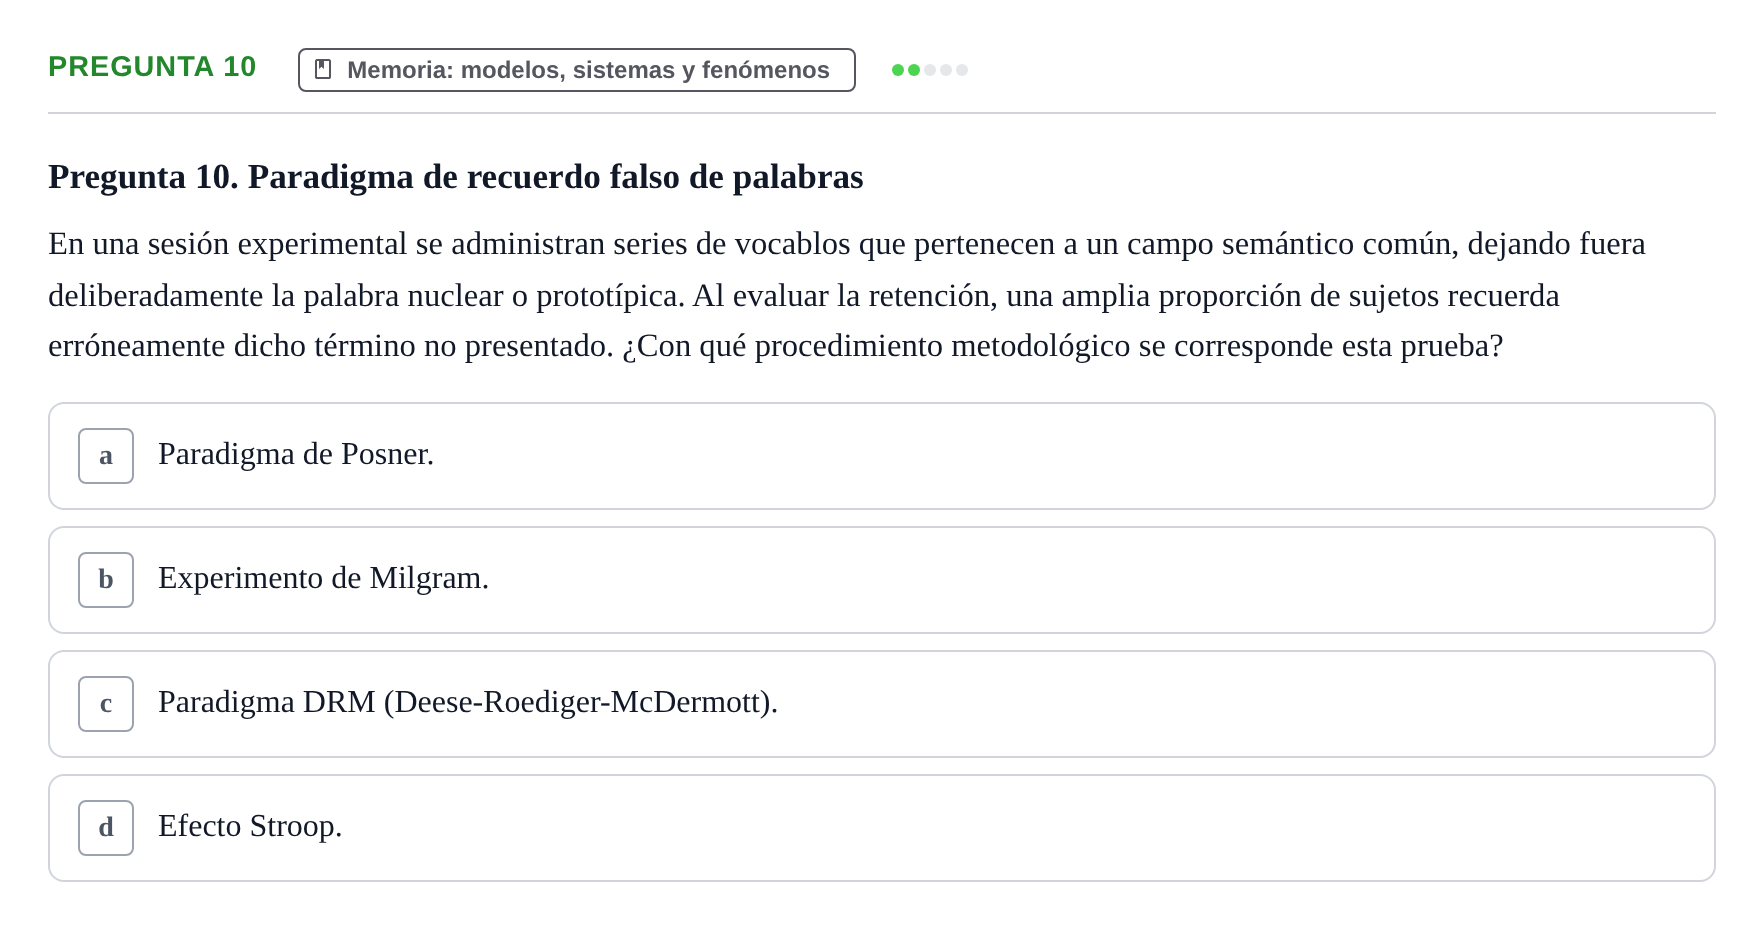Click the question title about recuerdo falso
Screen dimensions: 1764x932
(x=456, y=177)
